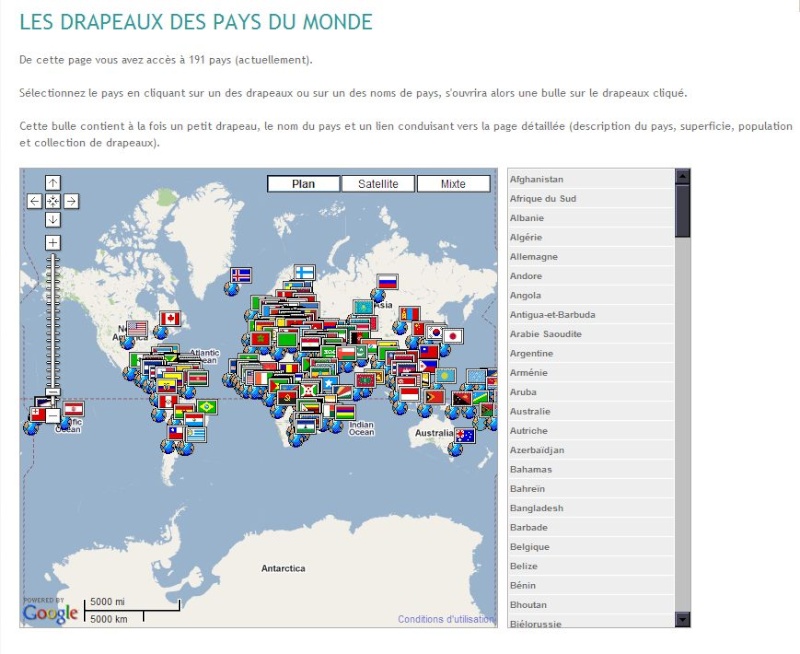Image resolution: width=800 pixels, height=654 pixels.
Task: Choose Bahreïn from the country list
Action: pyautogui.click(x=591, y=489)
